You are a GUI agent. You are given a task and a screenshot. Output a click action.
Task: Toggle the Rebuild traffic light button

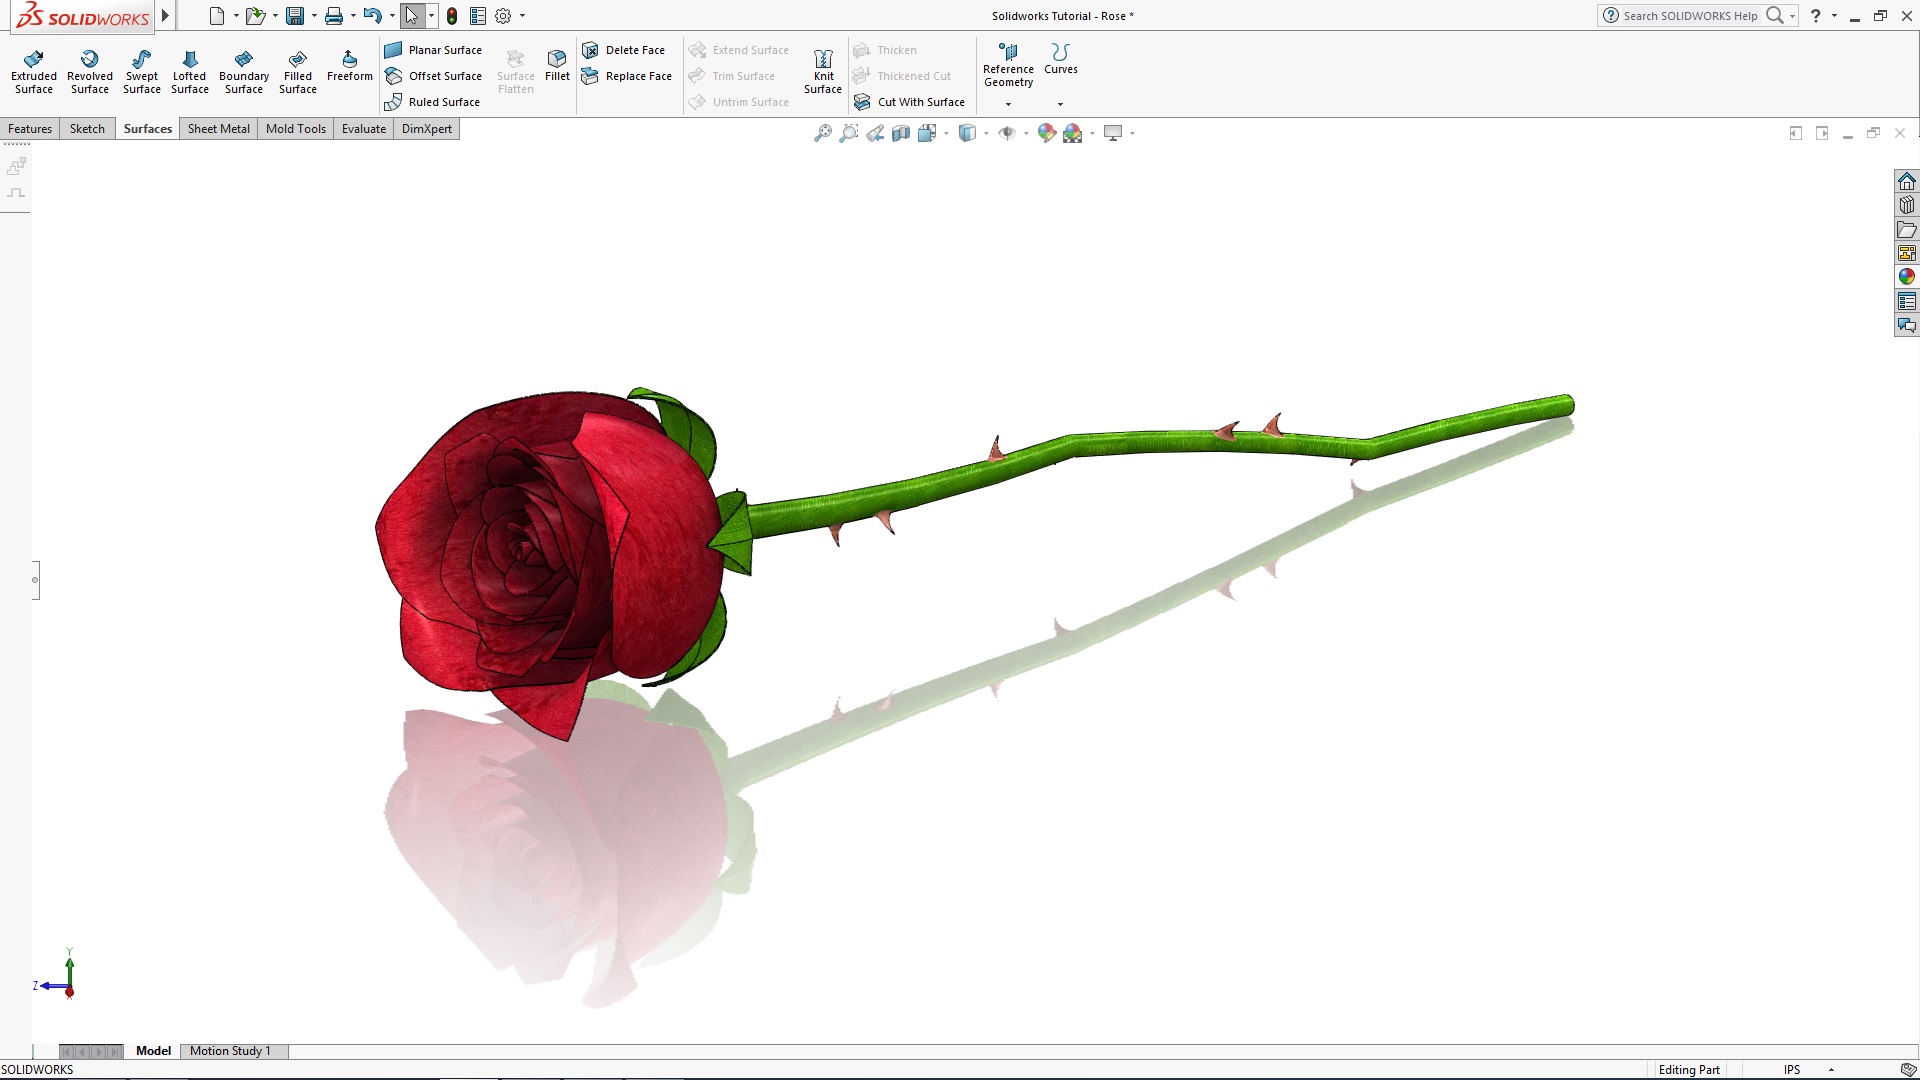click(x=452, y=16)
